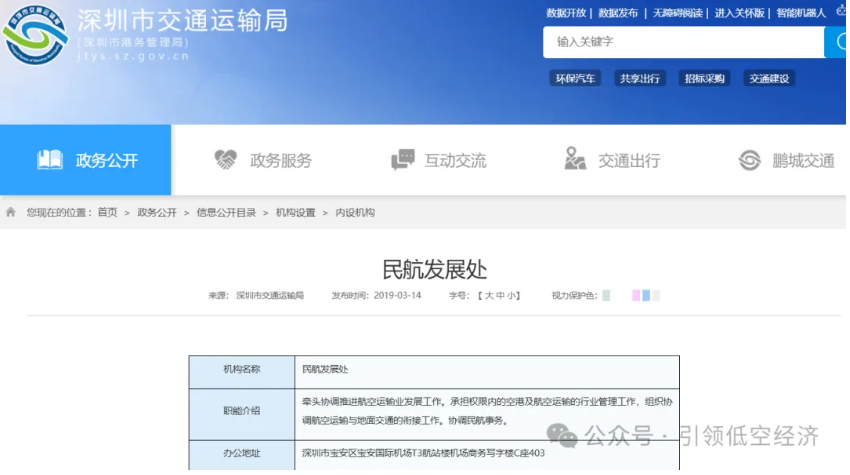Viewport: 850px width, 475px height.
Task: Click the handshake icon for 政务服务
Action: point(226,160)
